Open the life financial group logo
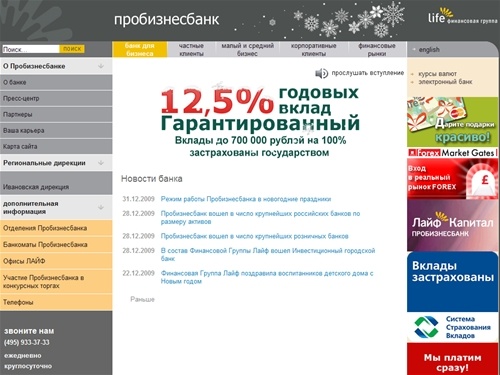The width and height of the screenshot is (500, 375). pos(462,16)
